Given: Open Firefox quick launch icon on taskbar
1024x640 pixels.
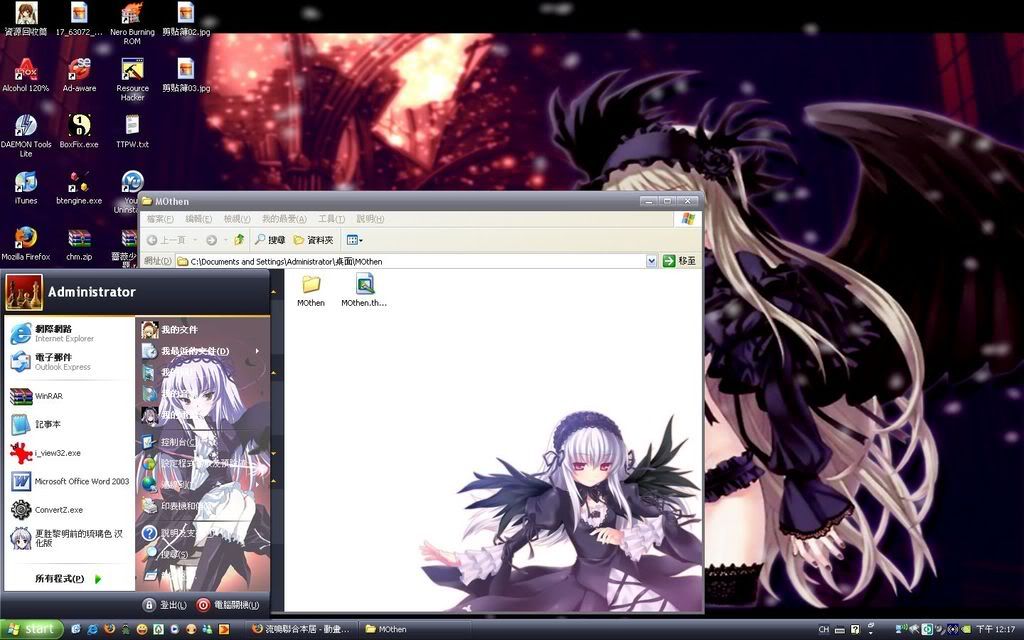Looking at the screenshot, I should tap(109, 630).
